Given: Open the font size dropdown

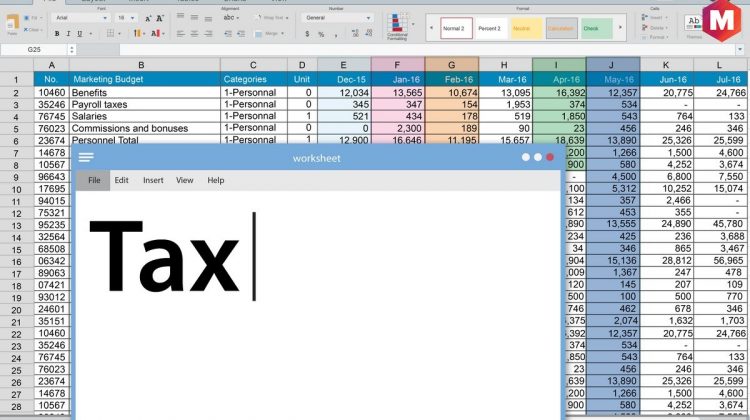Looking at the screenshot, I should point(127,18).
